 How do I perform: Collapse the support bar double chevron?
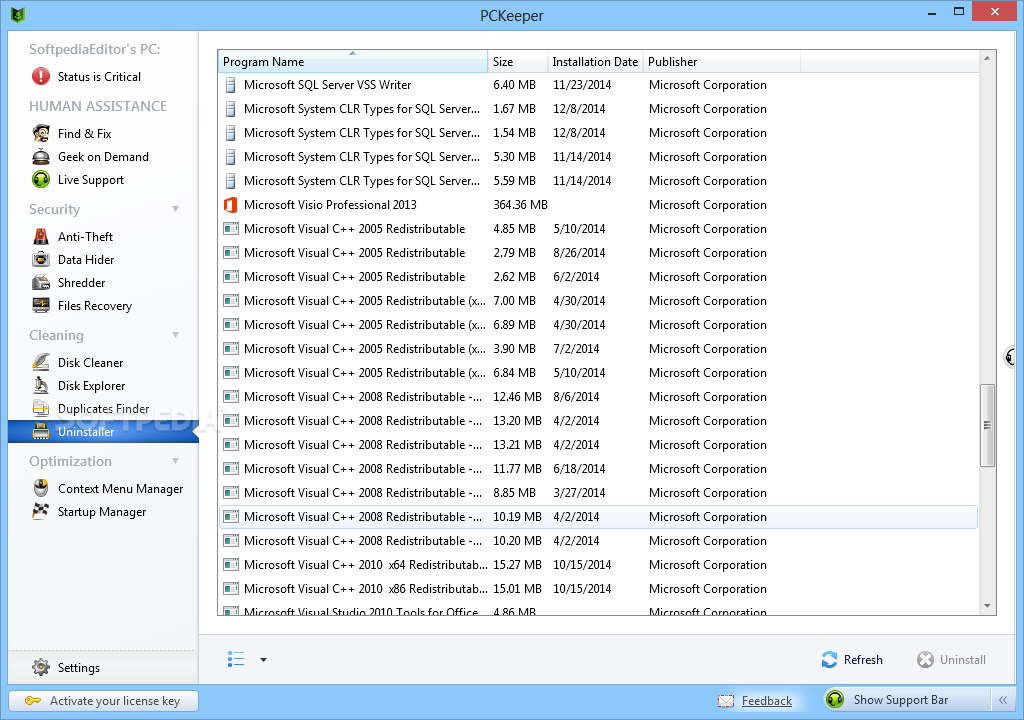pos(1002,700)
